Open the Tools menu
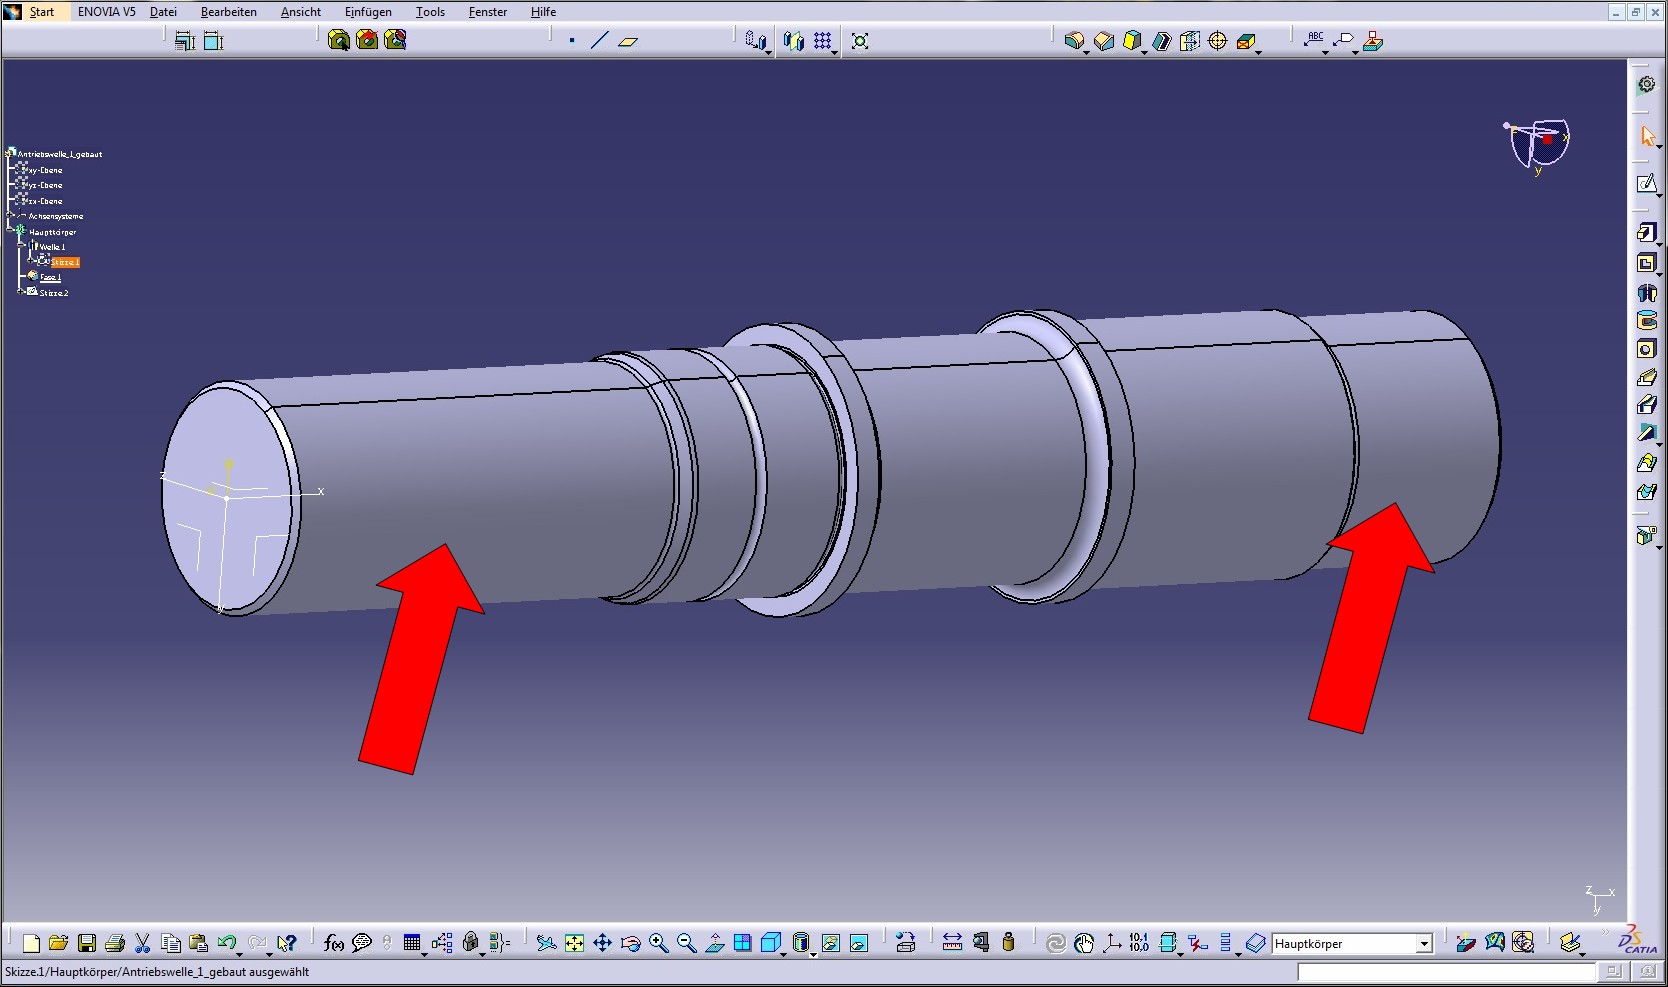The width and height of the screenshot is (1668, 987). click(x=430, y=12)
